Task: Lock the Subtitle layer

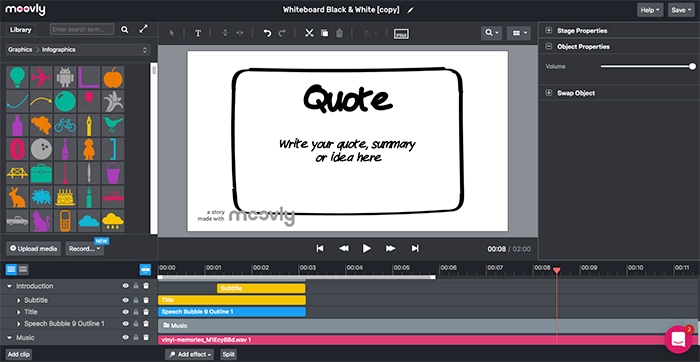Action: 136,300
